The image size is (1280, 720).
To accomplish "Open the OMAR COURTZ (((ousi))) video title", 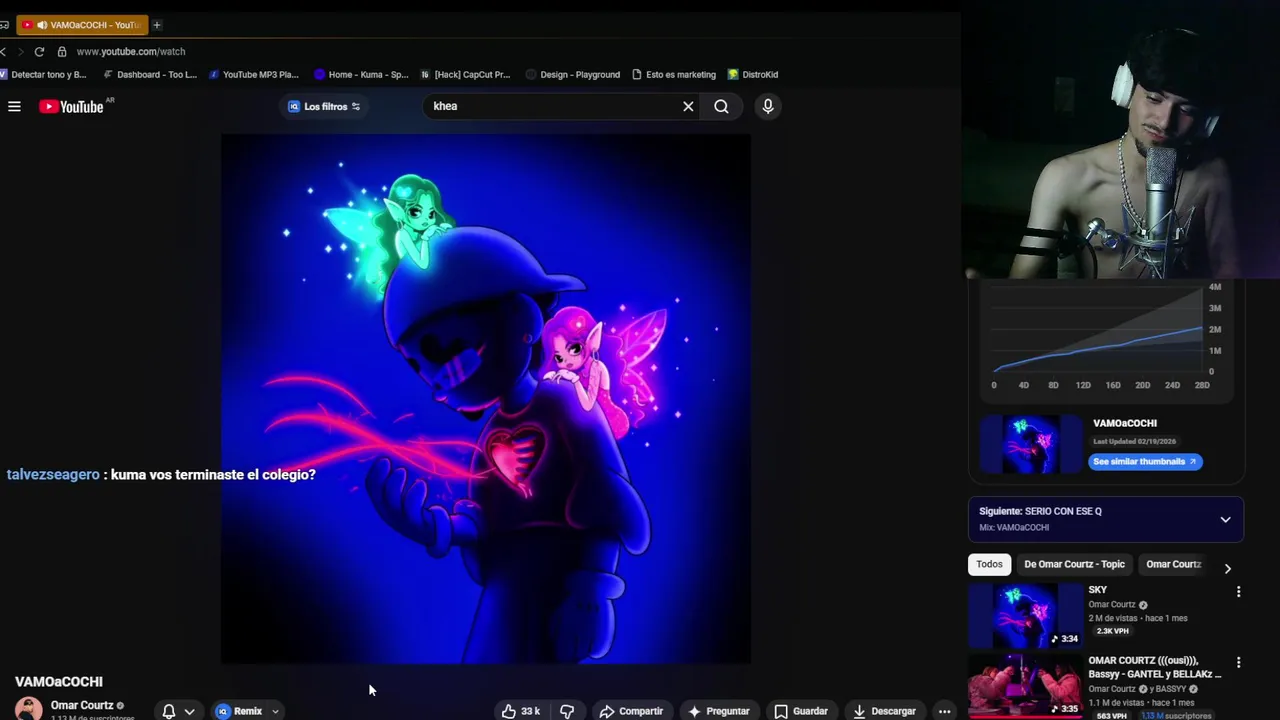I will click(x=1154, y=667).
